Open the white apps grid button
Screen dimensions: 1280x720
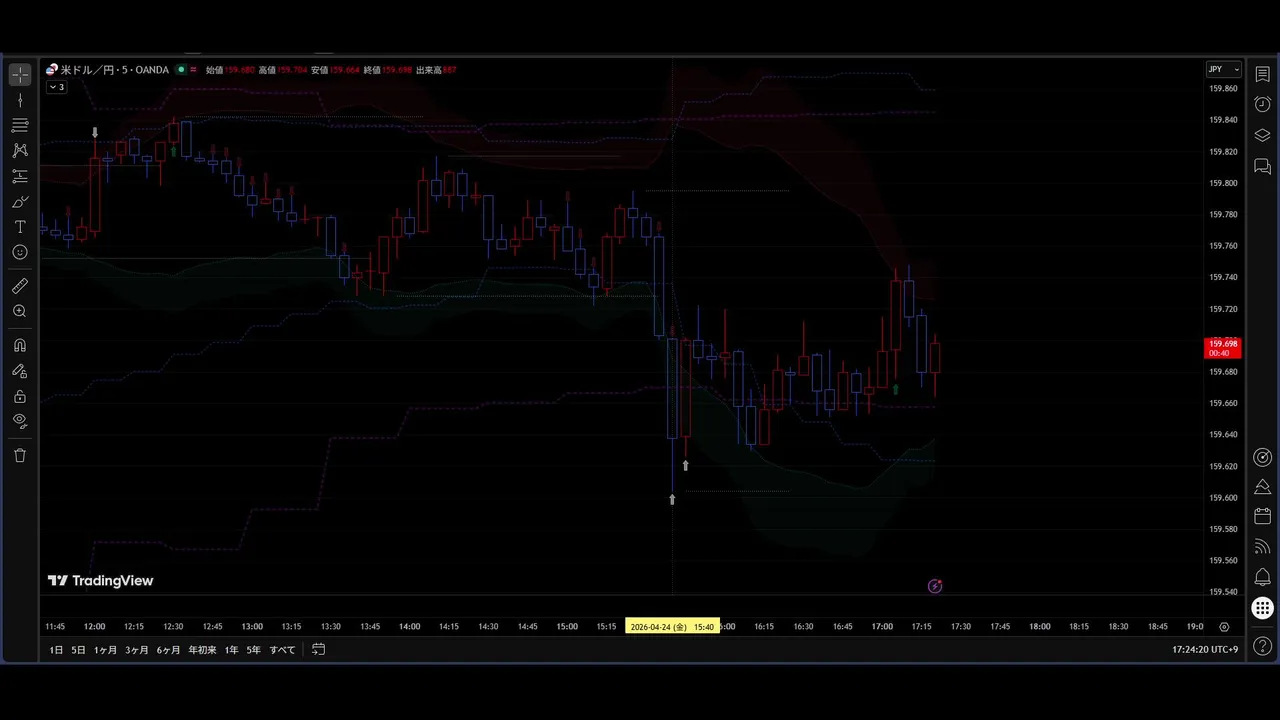click(x=1262, y=608)
